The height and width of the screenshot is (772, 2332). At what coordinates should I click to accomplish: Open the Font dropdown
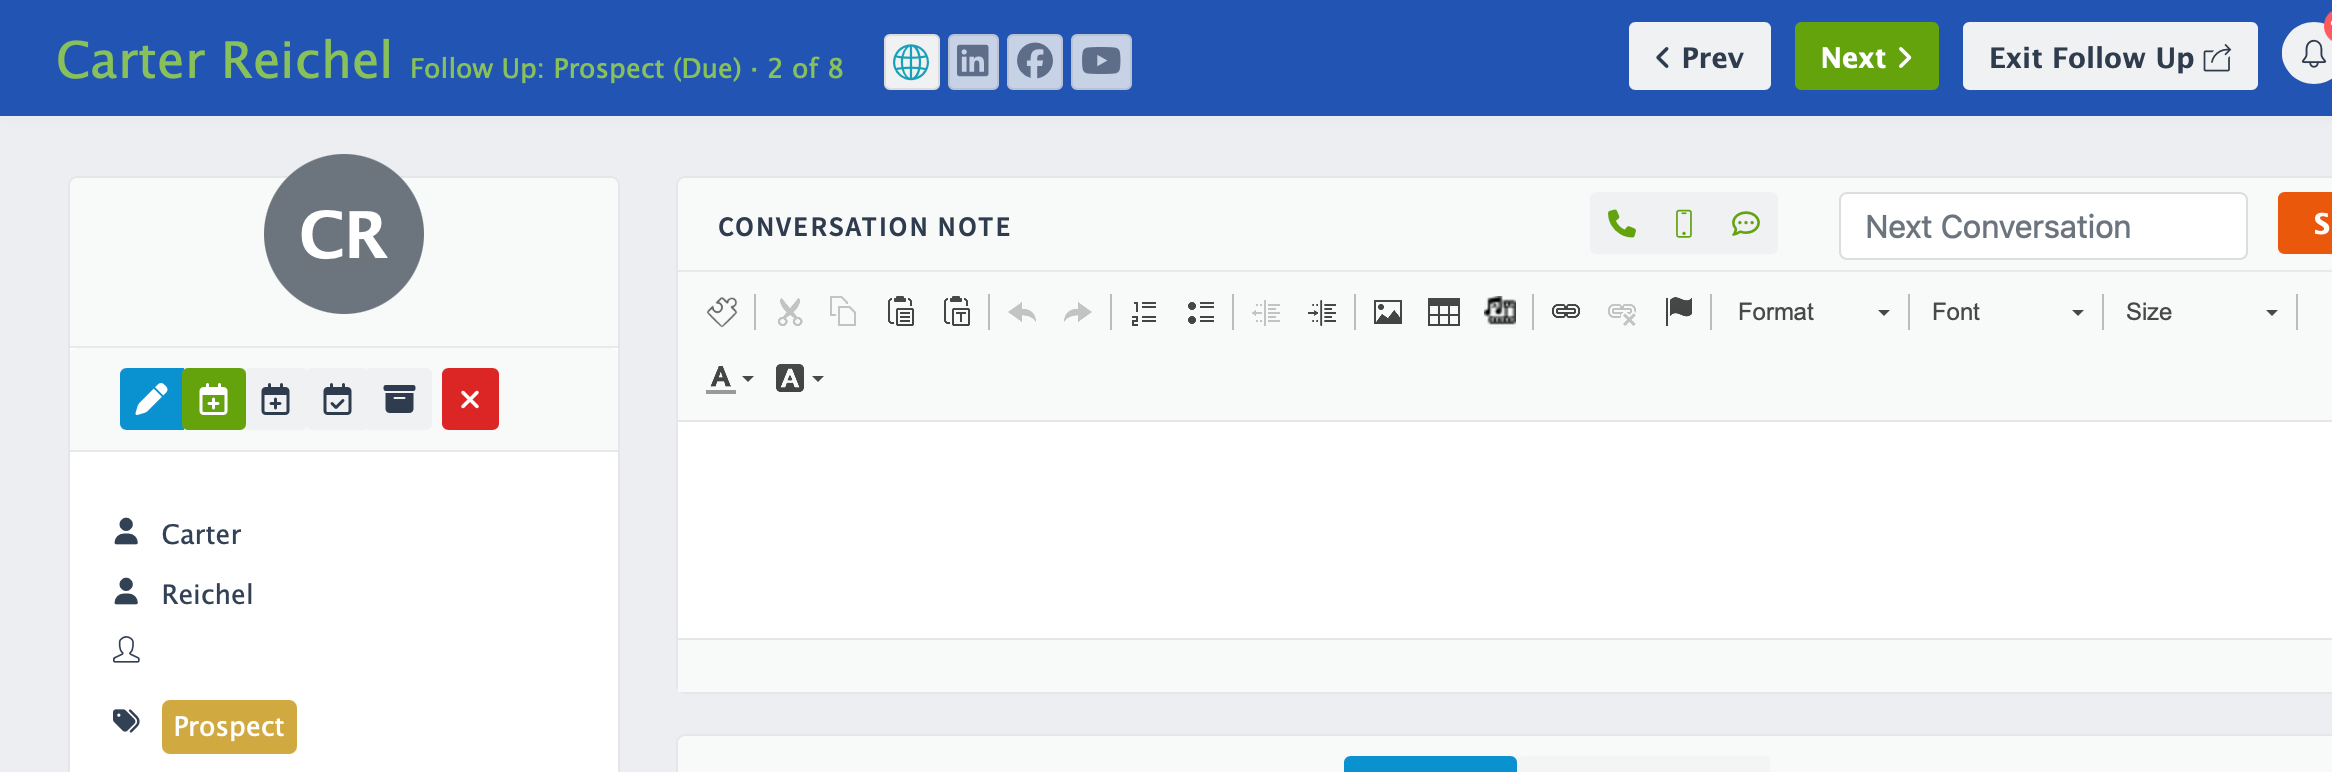click(x=2006, y=312)
